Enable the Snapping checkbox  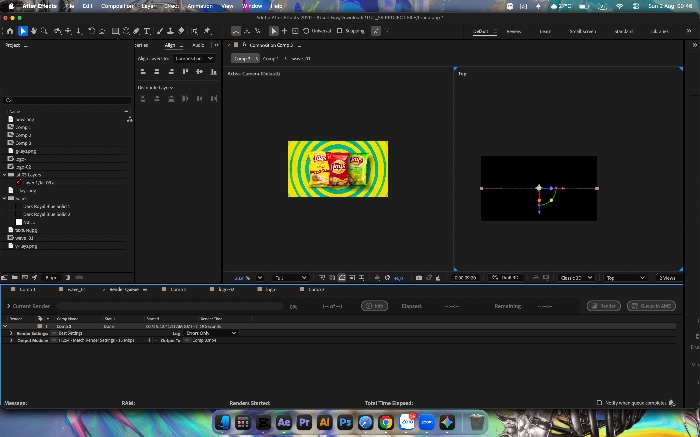coord(339,31)
